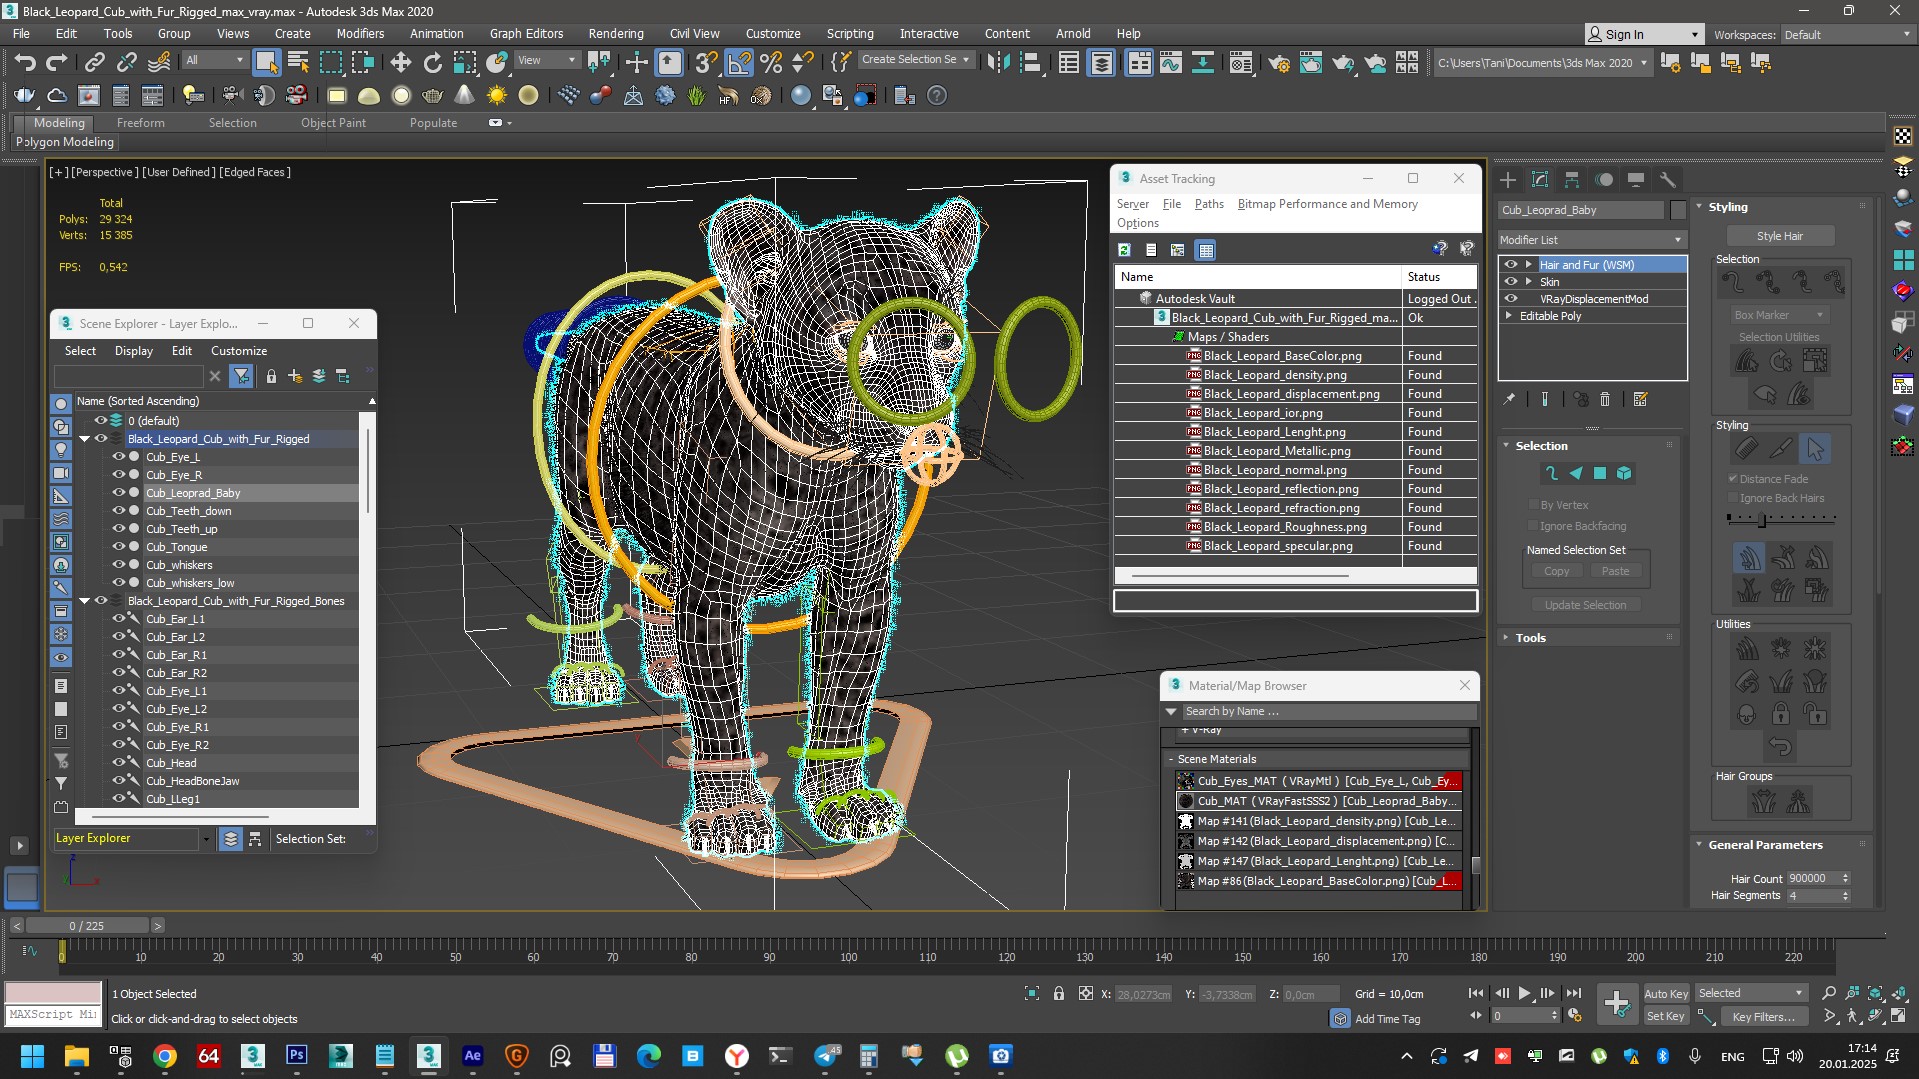Open the Modifiers menu
Viewport: 1919px width, 1079px height.
(x=360, y=33)
